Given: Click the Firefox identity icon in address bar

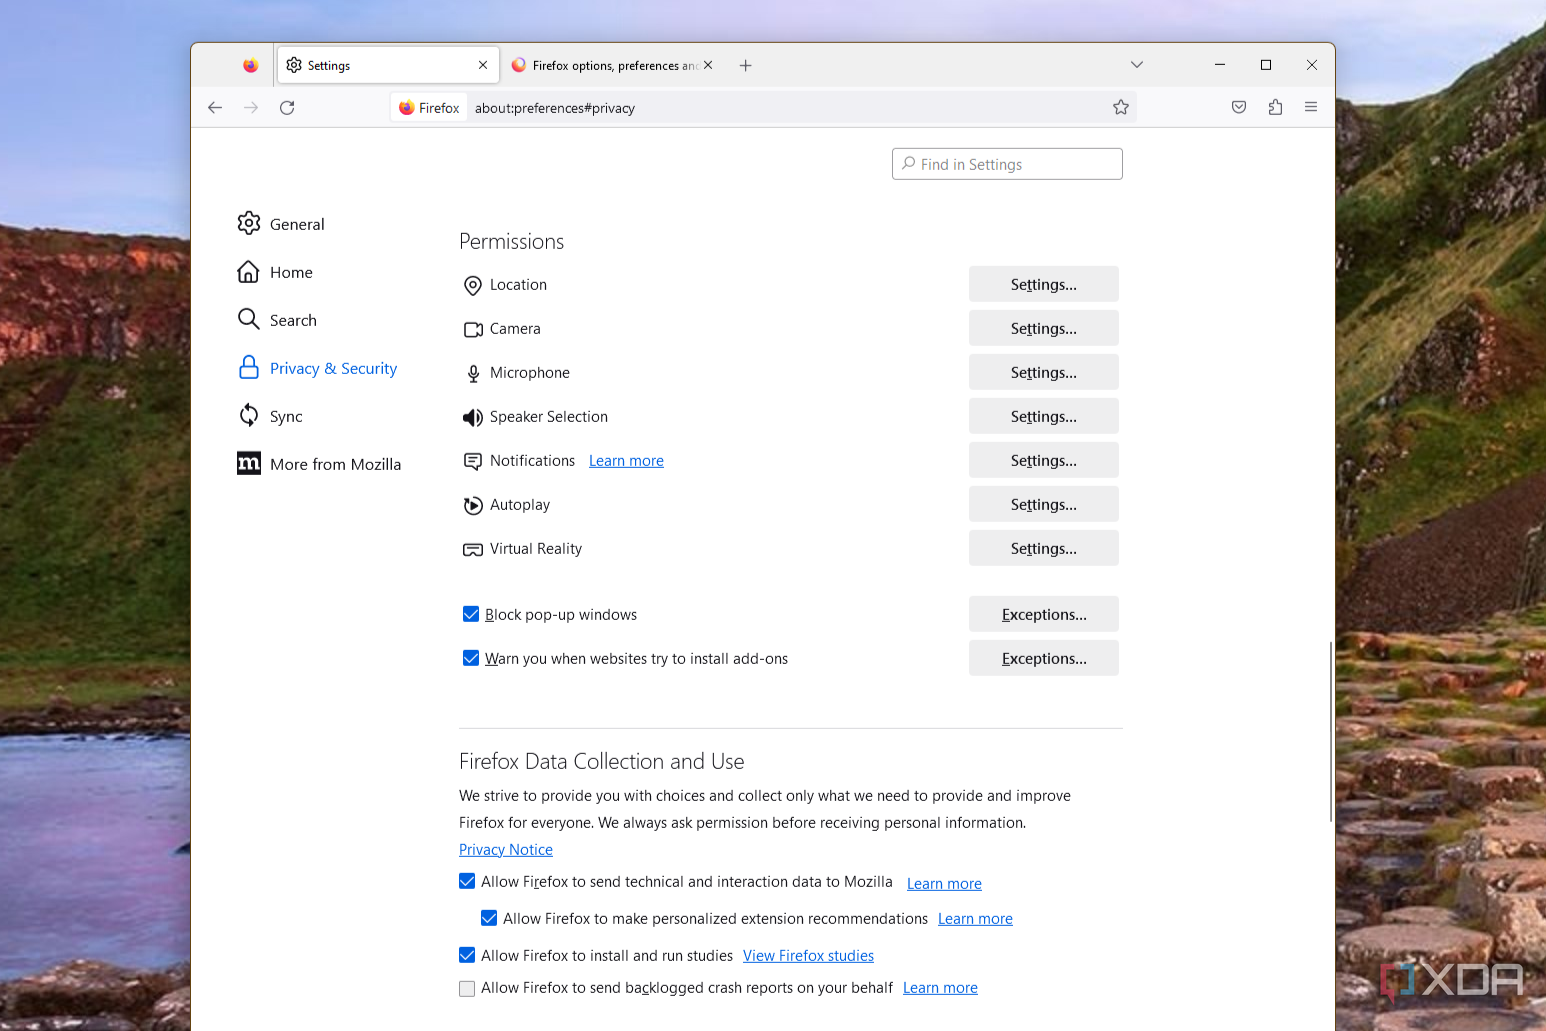Looking at the screenshot, I should pos(407,108).
